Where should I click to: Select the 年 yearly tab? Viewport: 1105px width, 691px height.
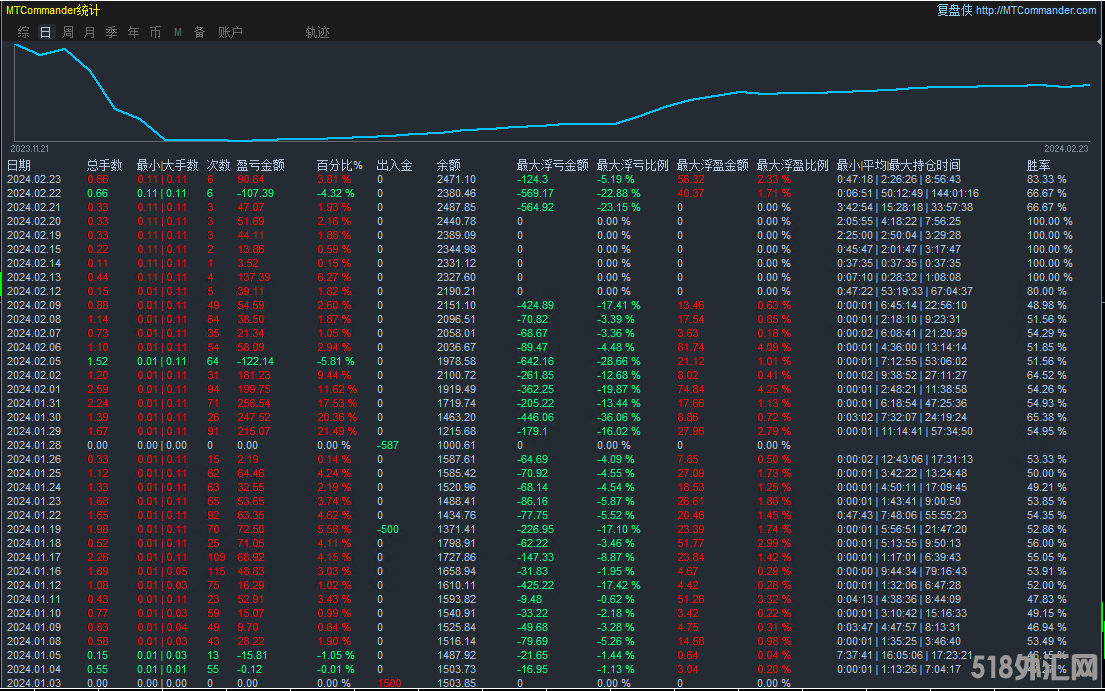click(x=134, y=32)
